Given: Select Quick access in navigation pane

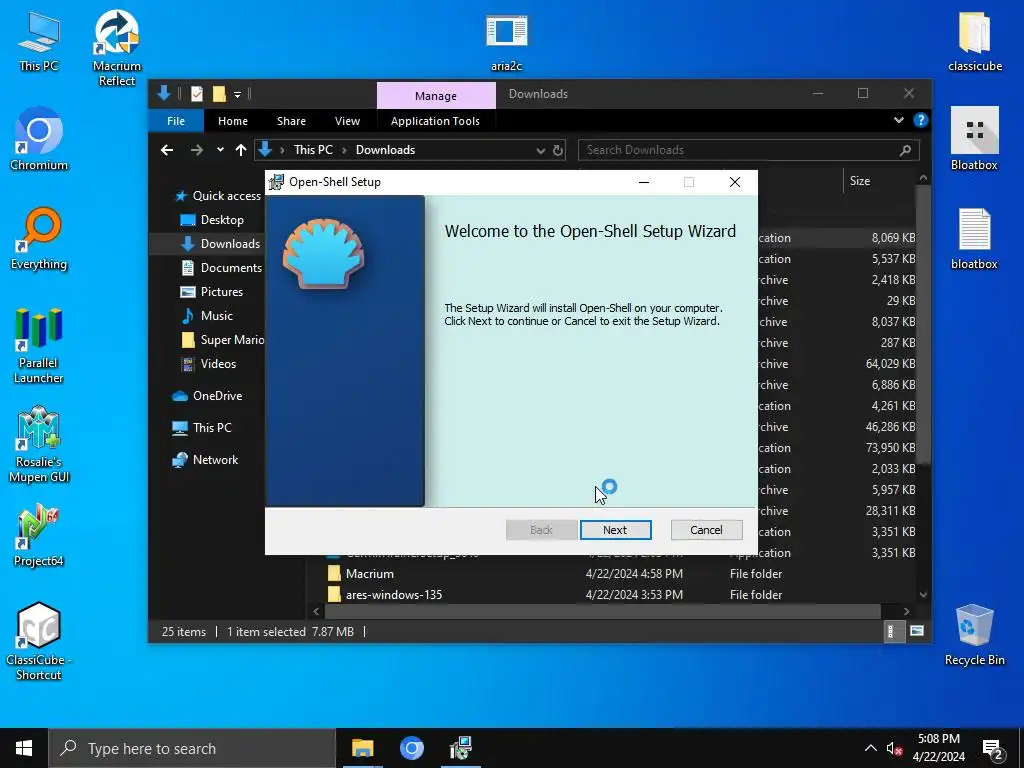Looking at the screenshot, I should (x=219, y=196).
